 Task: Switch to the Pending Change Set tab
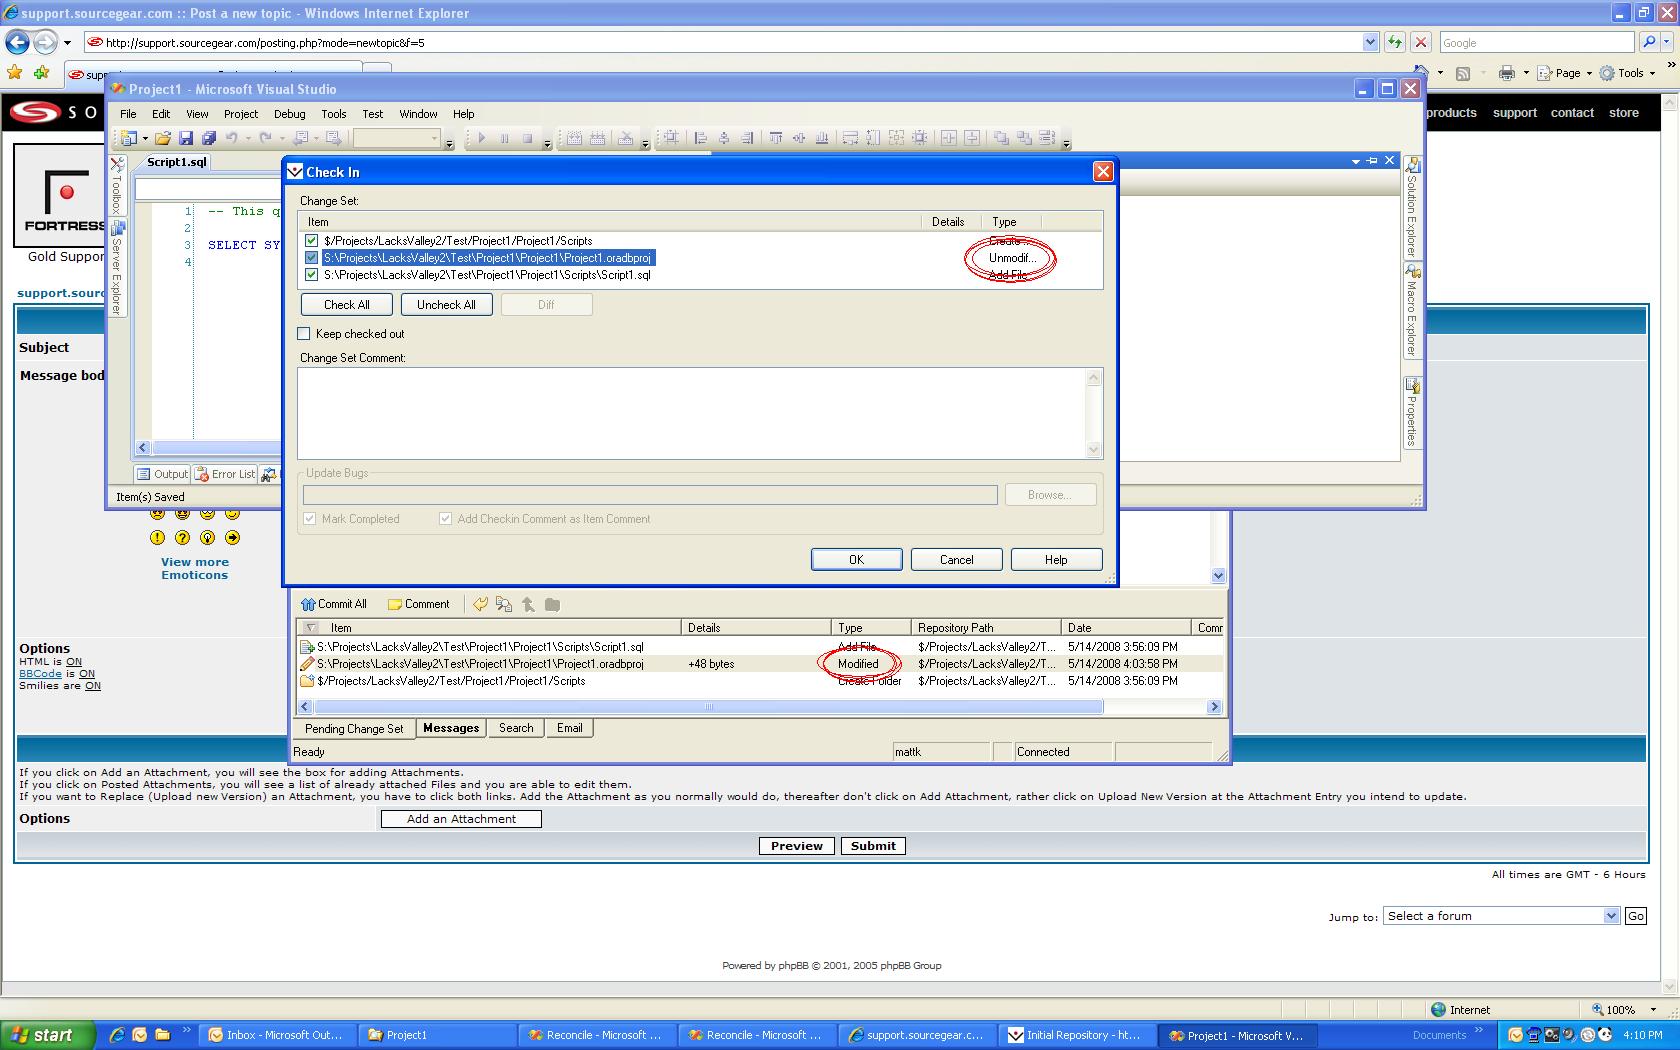[x=354, y=728]
